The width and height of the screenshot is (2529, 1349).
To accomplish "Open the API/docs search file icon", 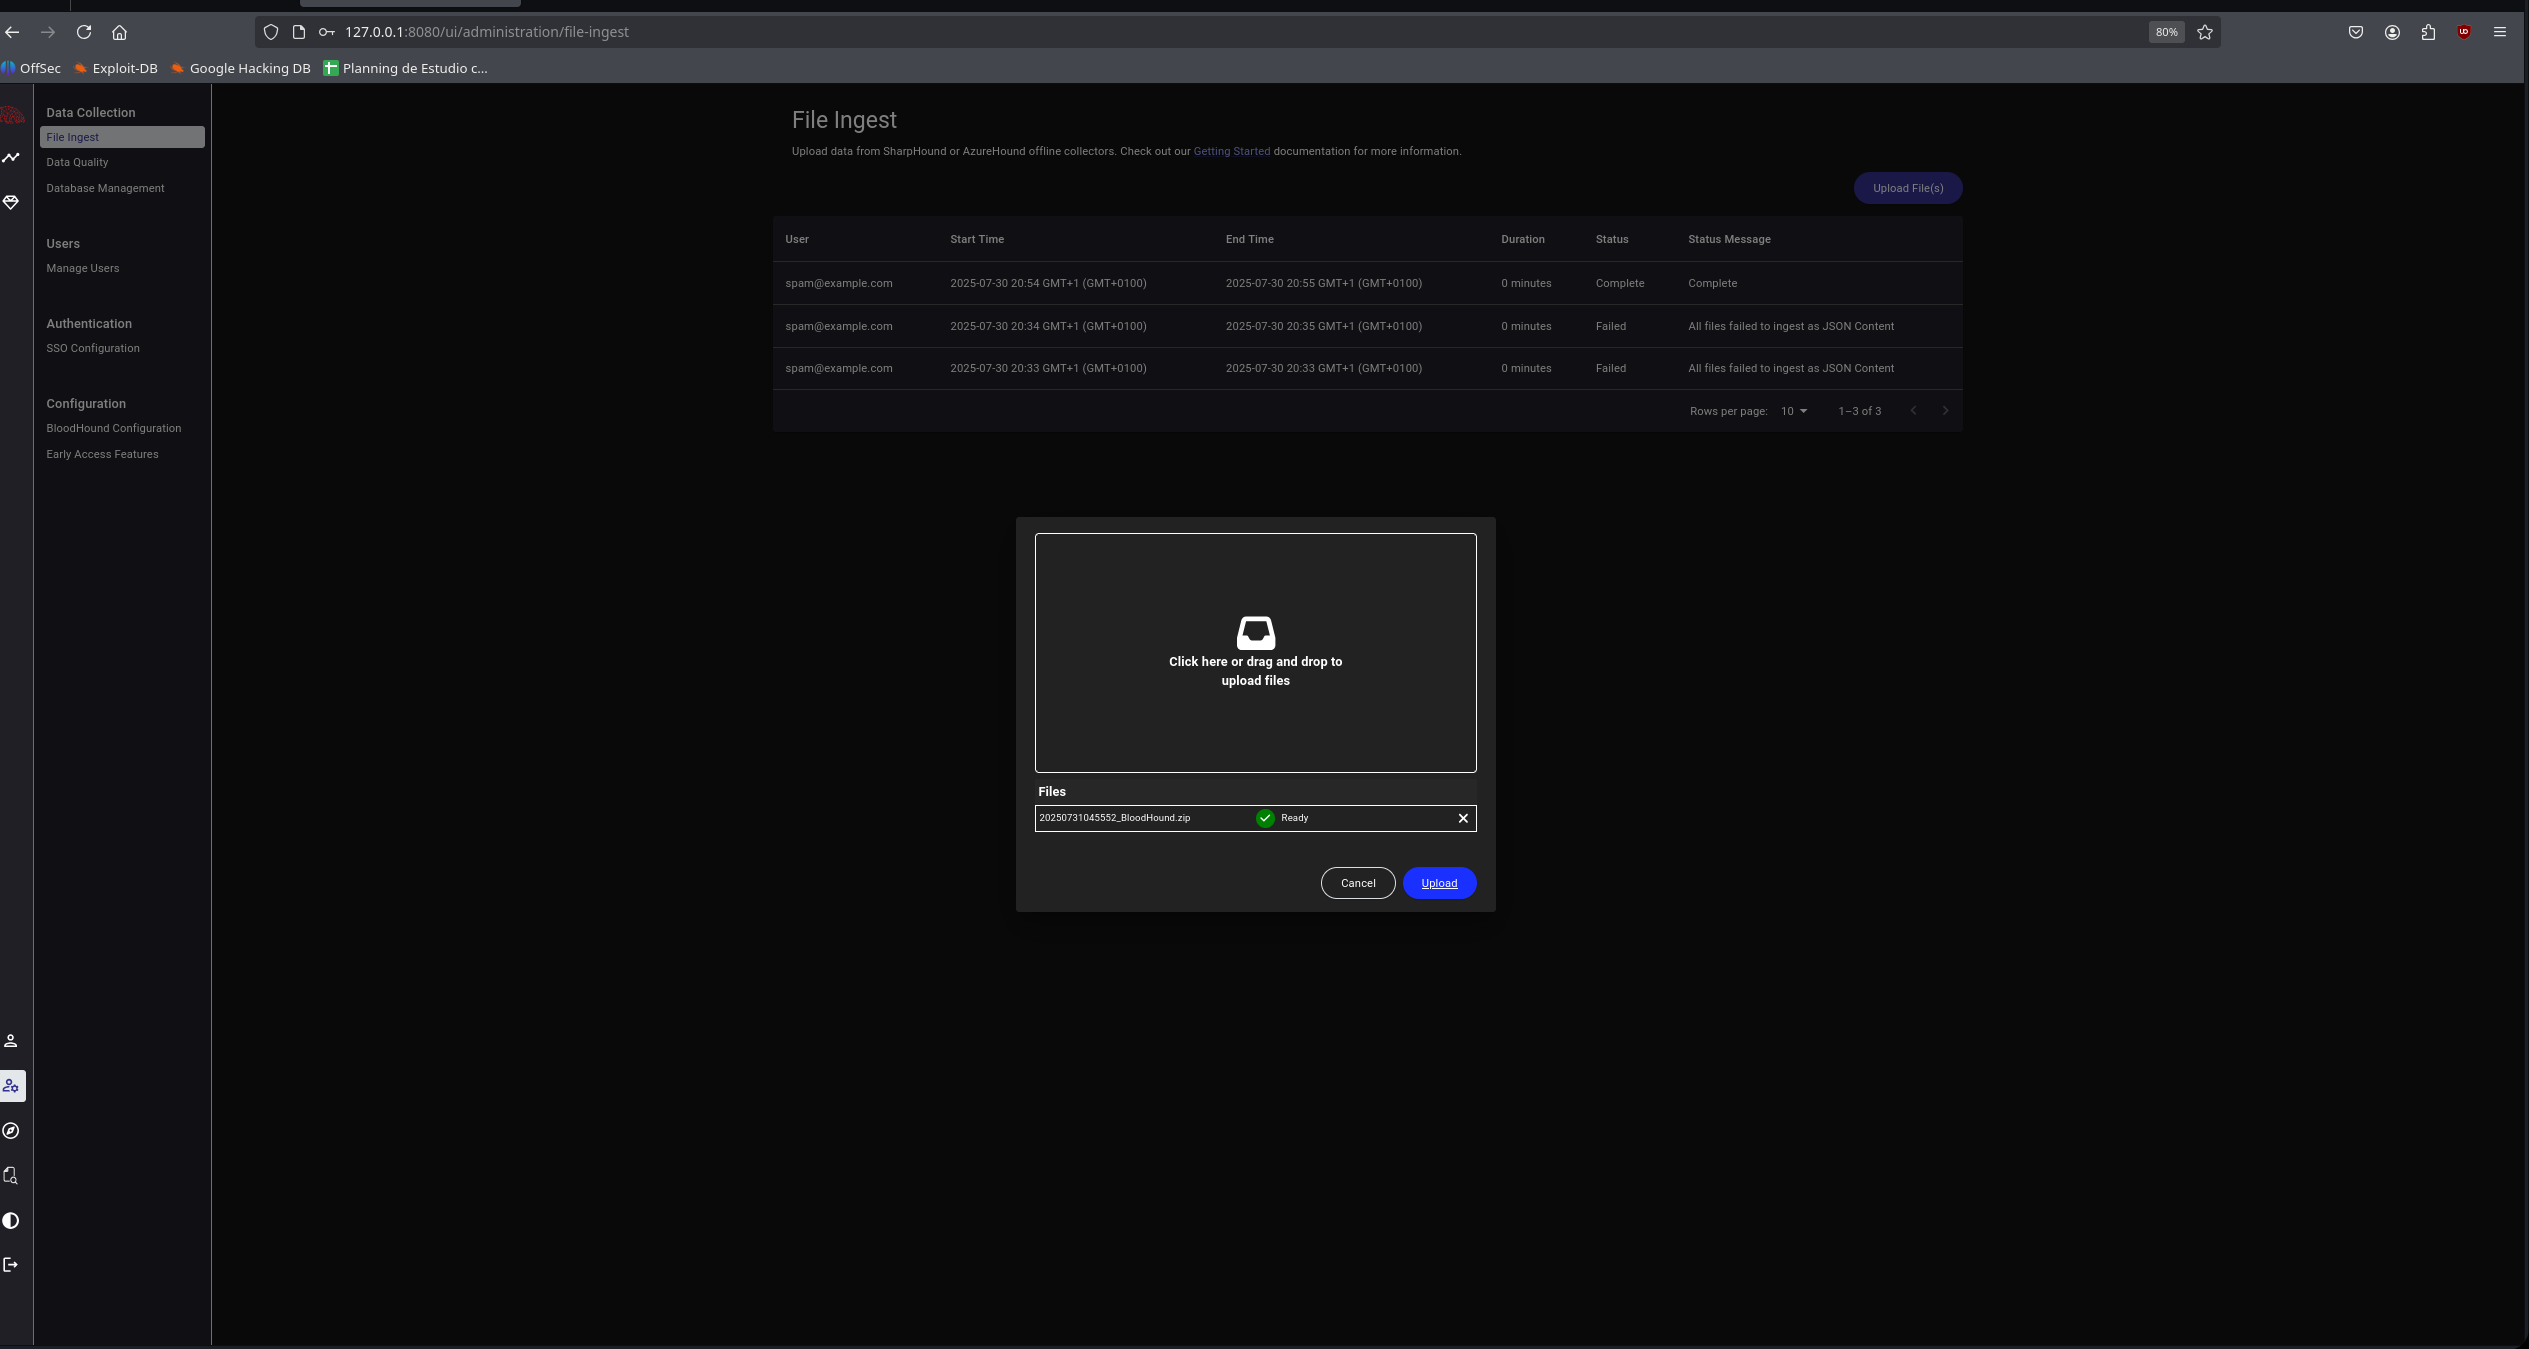I will pos(11,1176).
